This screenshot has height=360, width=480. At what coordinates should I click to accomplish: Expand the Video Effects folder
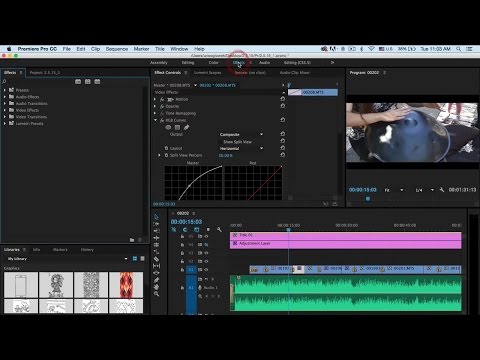tap(5, 110)
